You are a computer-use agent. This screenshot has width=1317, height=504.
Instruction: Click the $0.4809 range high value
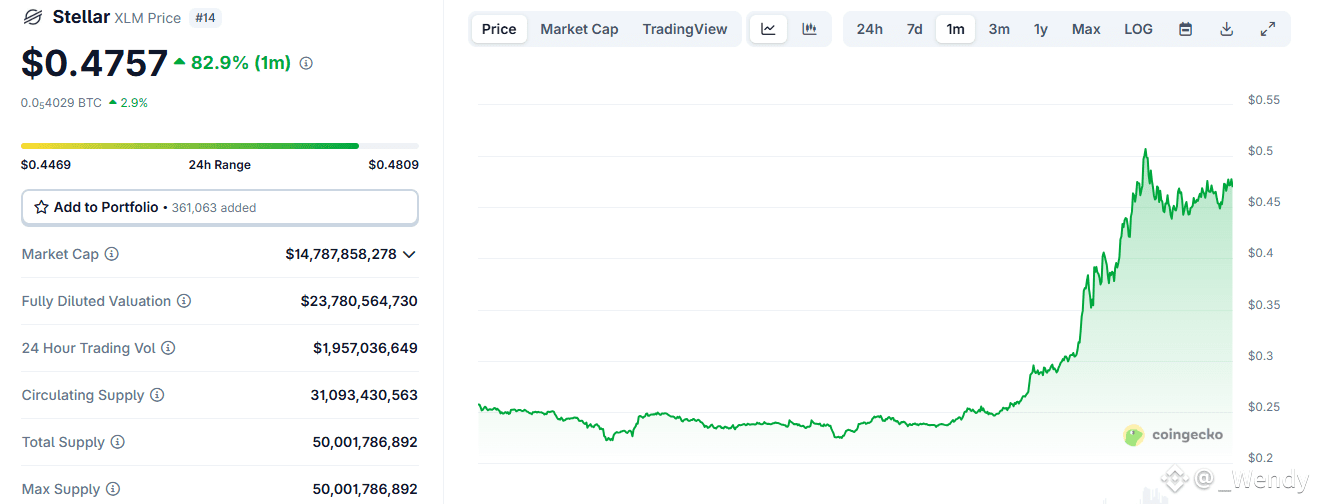(x=393, y=165)
